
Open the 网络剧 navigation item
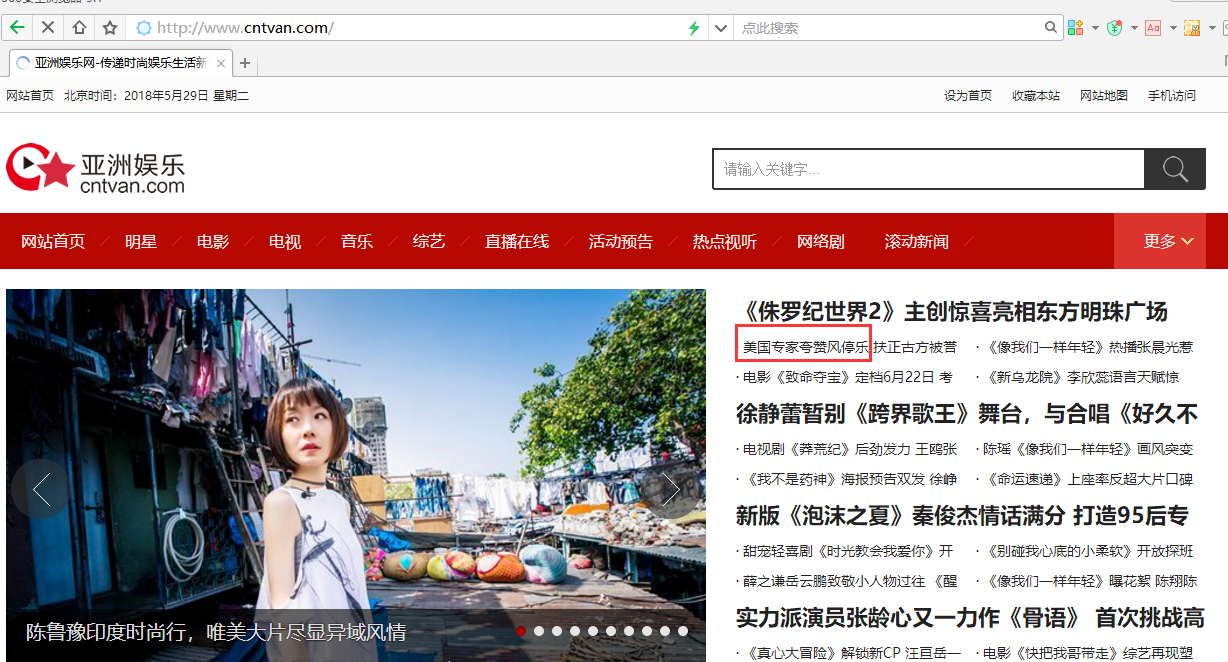pyautogui.click(x=821, y=241)
